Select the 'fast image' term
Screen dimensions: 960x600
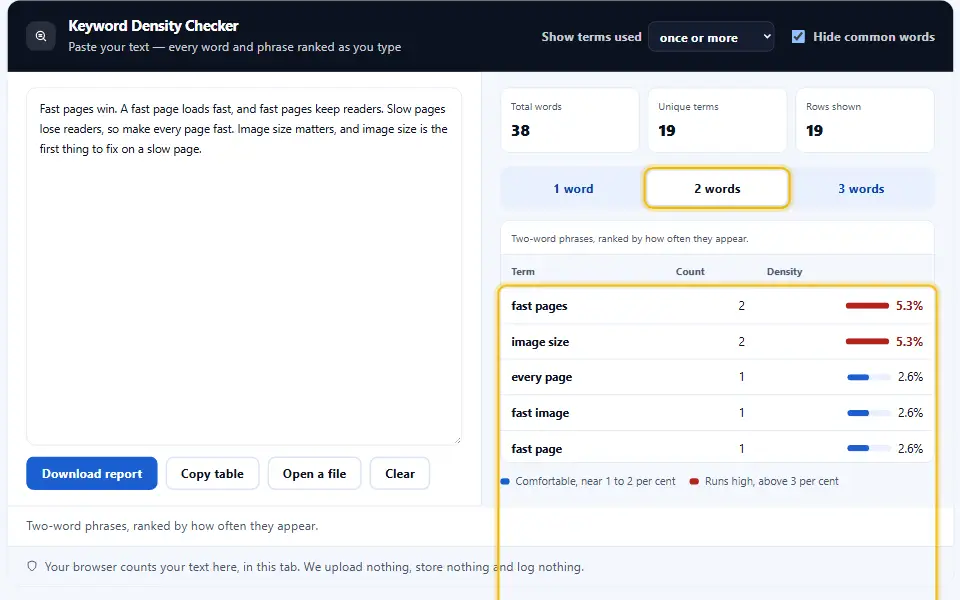click(x=540, y=413)
